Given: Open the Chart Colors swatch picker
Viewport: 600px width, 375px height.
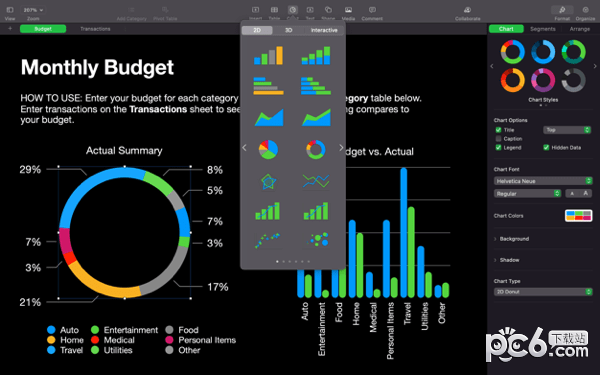Looking at the screenshot, I should pos(578,215).
